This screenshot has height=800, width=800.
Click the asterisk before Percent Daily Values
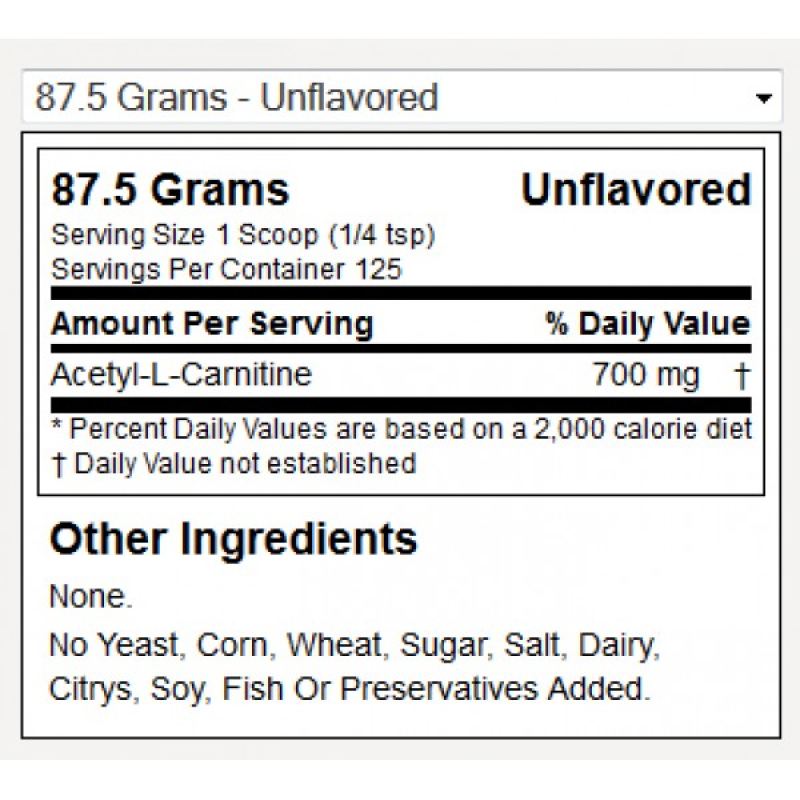pos(58,424)
